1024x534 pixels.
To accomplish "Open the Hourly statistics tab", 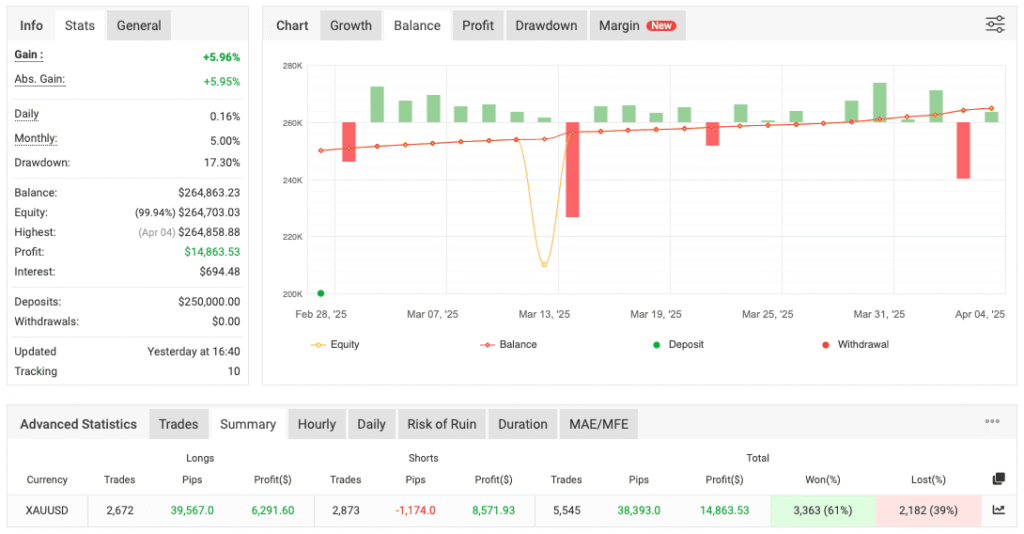I will [316, 424].
